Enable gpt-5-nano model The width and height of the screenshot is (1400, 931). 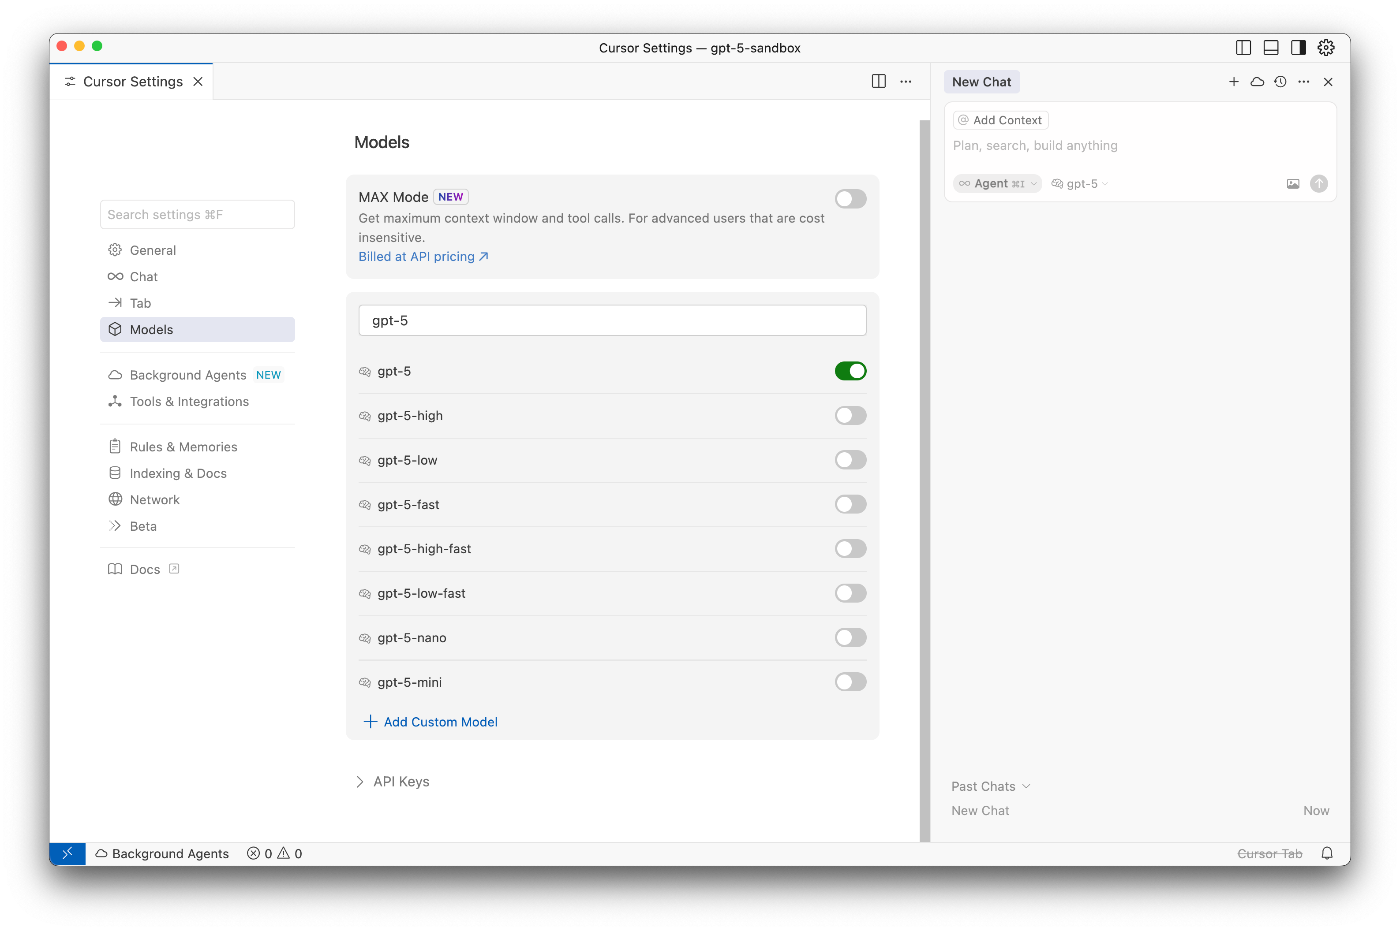click(851, 638)
